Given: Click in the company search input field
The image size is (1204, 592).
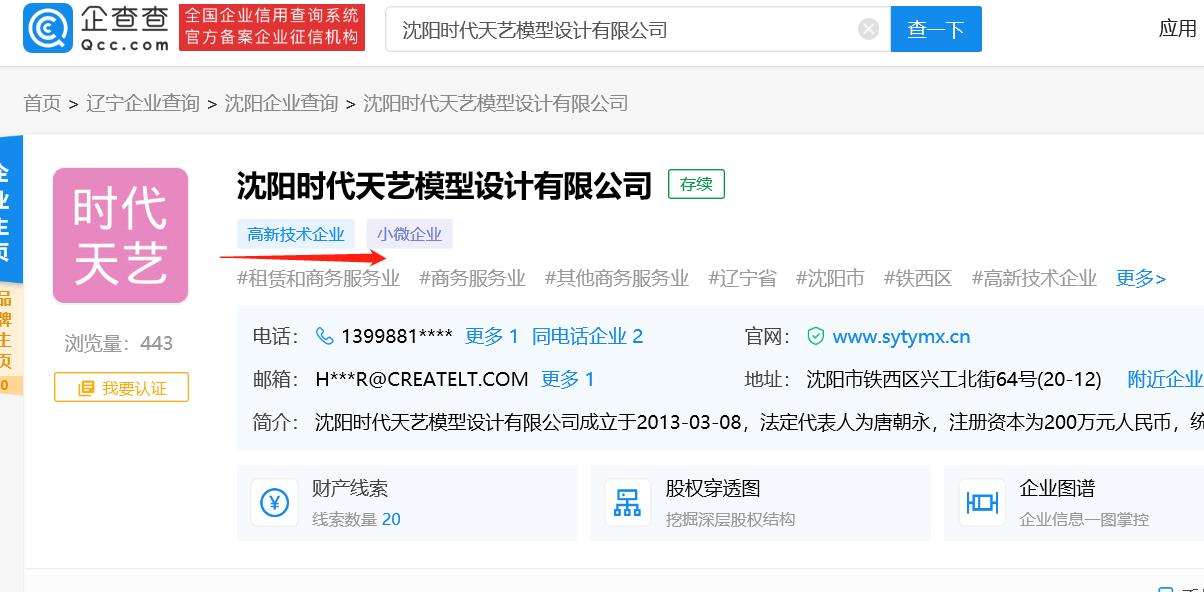Looking at the screenshot, I should point(620,29).
